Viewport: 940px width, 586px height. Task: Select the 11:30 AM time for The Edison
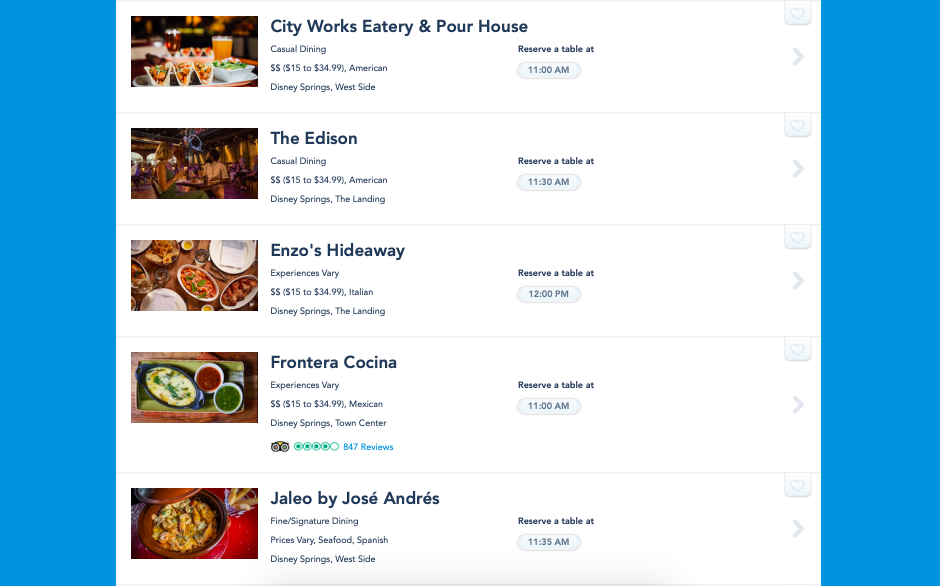click(x=549, y=182)
